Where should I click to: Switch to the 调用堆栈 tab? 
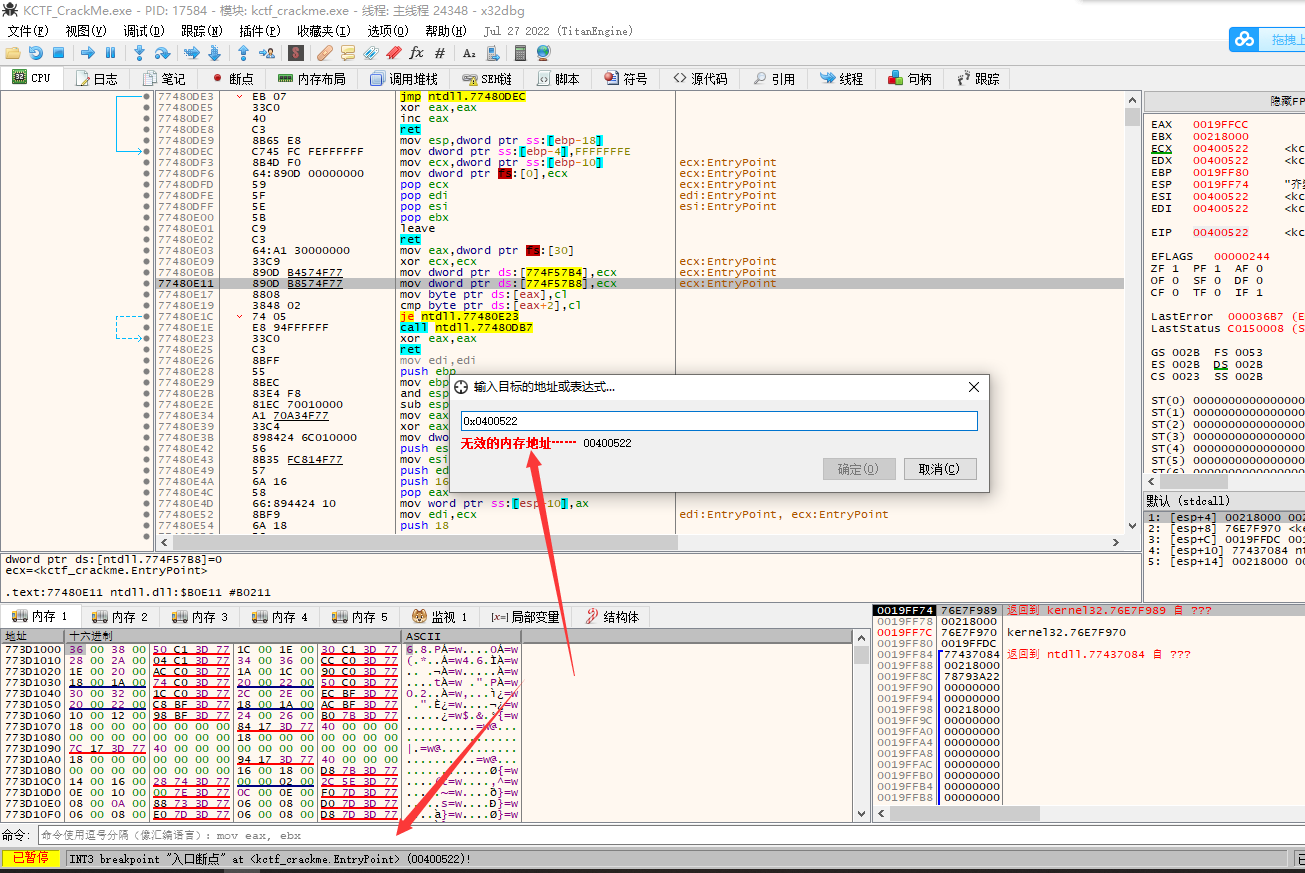[x=404, y=78]
